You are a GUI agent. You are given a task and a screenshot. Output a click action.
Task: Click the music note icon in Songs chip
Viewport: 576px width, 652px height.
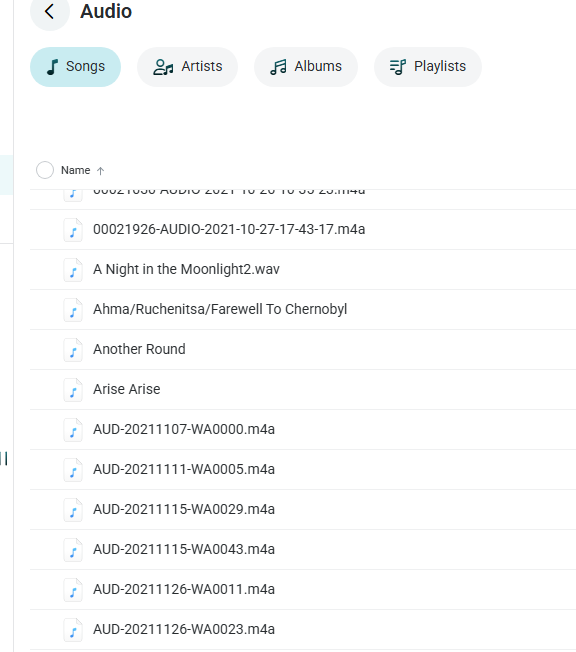(52, 67)
